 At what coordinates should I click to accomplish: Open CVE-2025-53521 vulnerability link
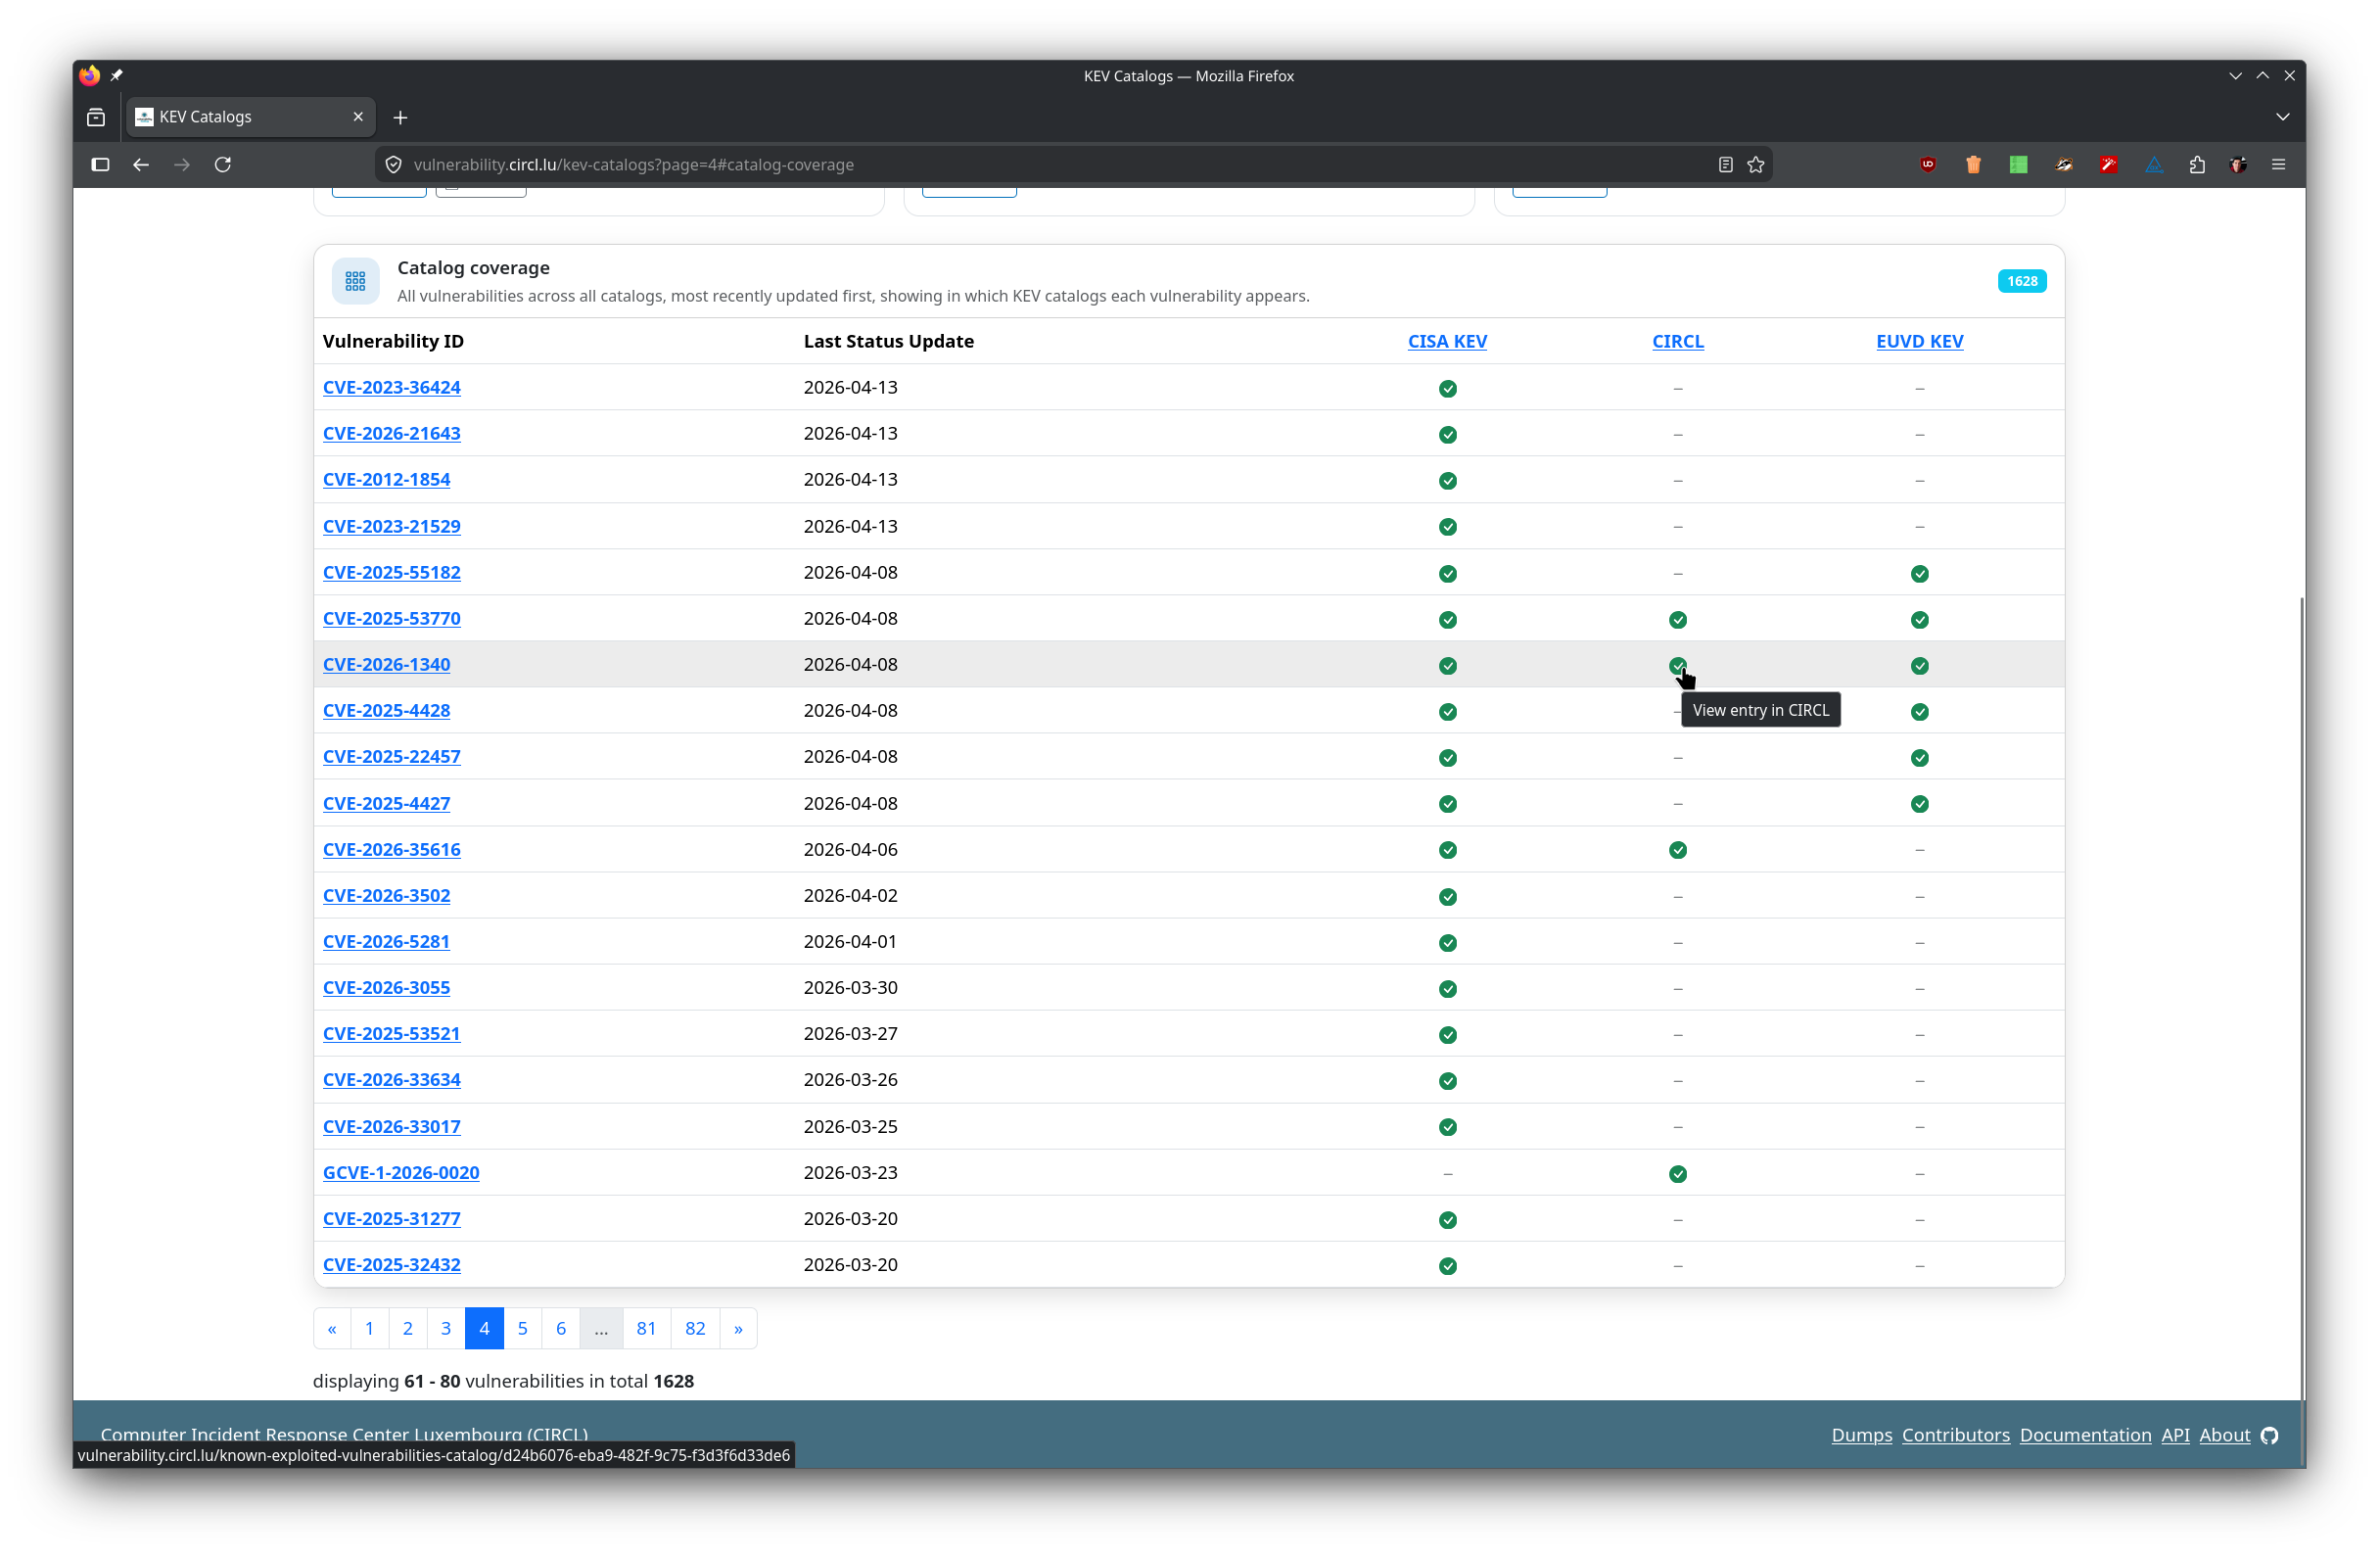[391, 1033]
